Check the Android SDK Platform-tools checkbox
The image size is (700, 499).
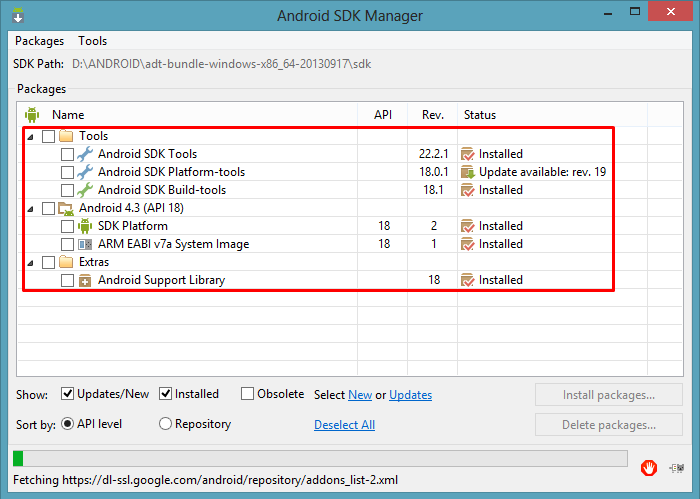click(x=67, y=172)
